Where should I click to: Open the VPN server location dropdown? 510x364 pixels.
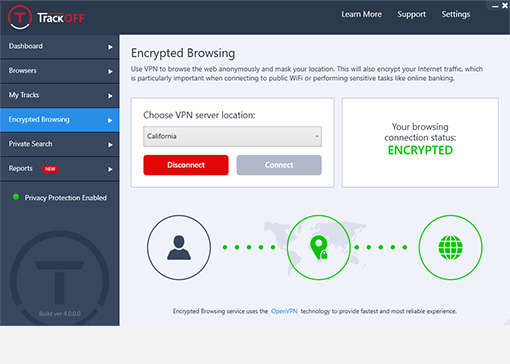pos(232,136)
